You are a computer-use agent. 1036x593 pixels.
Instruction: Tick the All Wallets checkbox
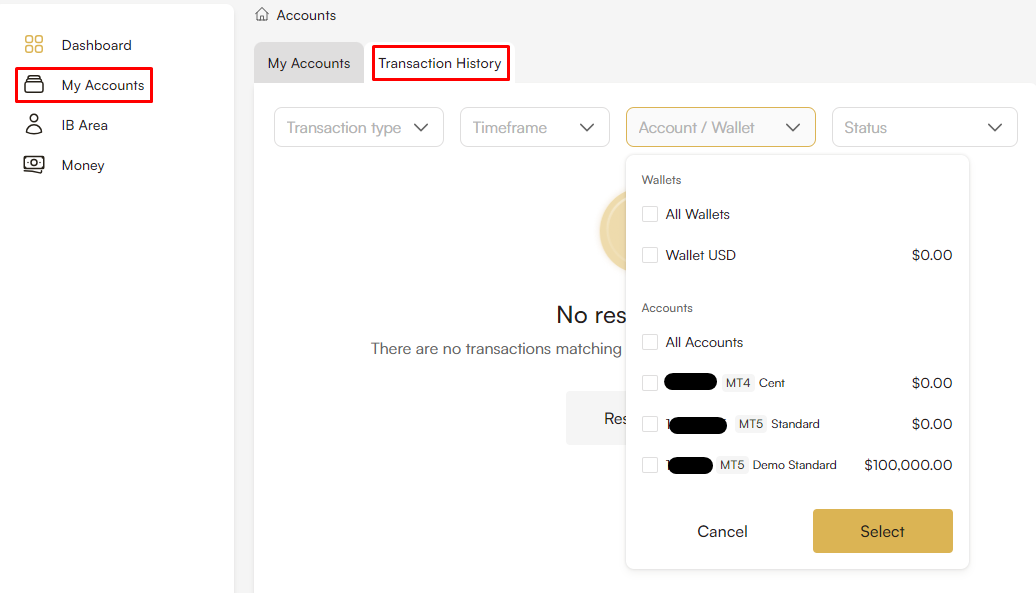click(x=650, y=214)
